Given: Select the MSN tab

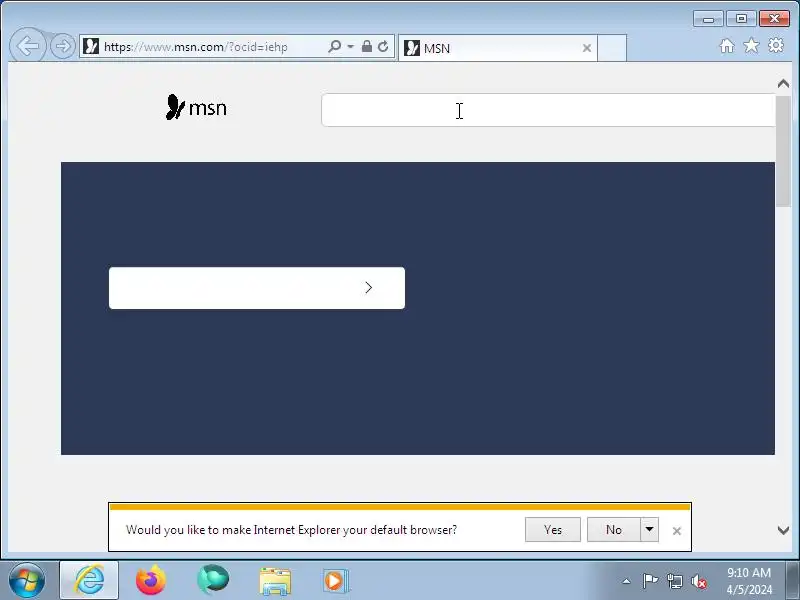Looking at the screenshot, I should pos(497,48).
